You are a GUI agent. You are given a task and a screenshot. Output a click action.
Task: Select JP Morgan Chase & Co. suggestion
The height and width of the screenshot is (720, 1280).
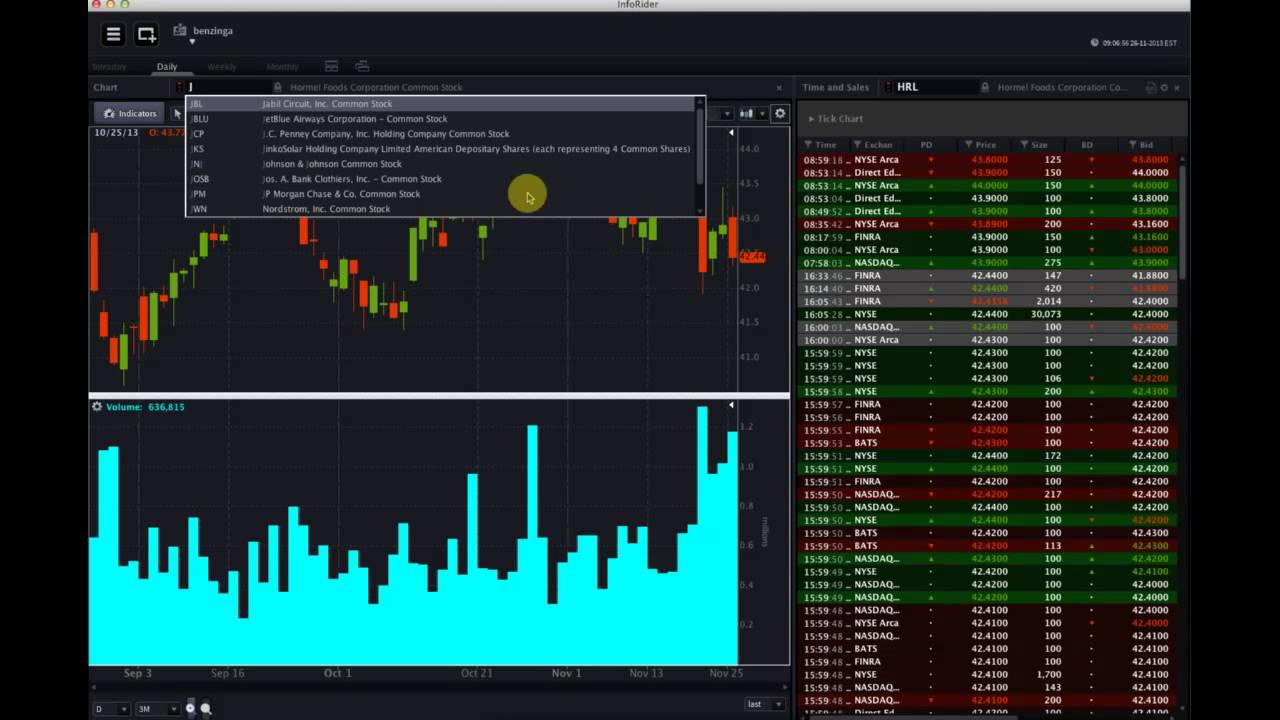(x=440, y=194)
